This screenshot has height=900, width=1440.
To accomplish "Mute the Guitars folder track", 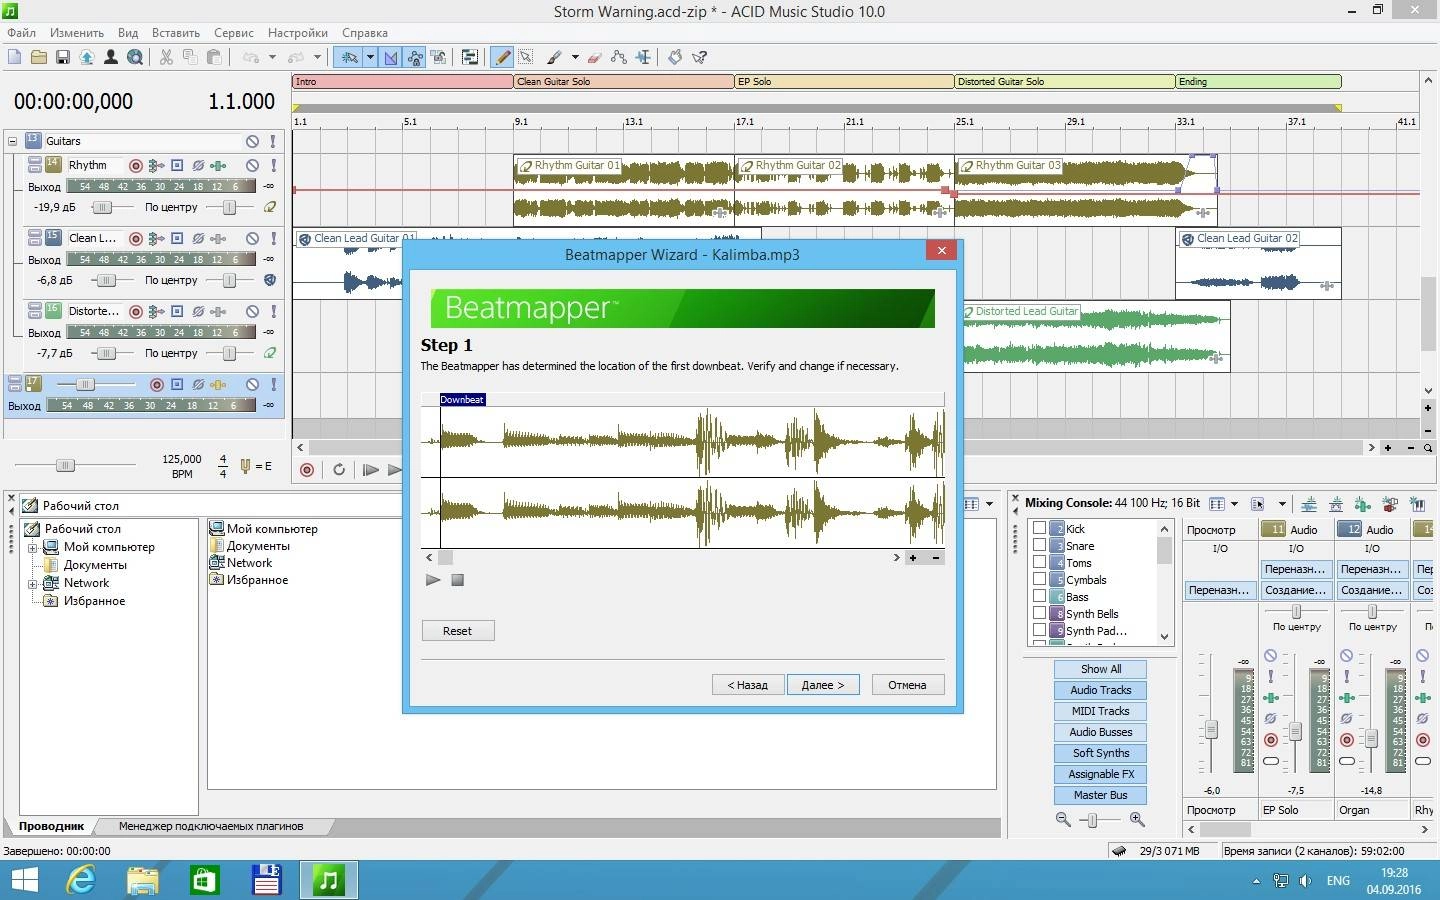I will click(252, 142).
